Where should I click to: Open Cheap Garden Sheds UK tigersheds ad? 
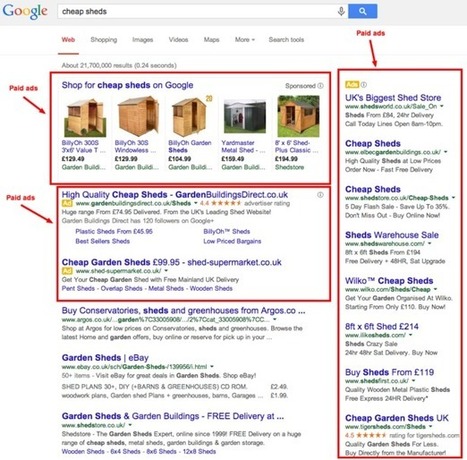pyautogui.click(x=397, y=418)
